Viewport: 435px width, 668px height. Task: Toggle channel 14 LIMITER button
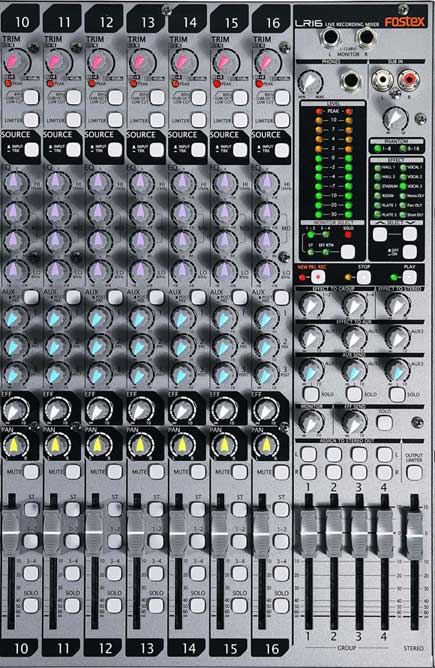199,120
